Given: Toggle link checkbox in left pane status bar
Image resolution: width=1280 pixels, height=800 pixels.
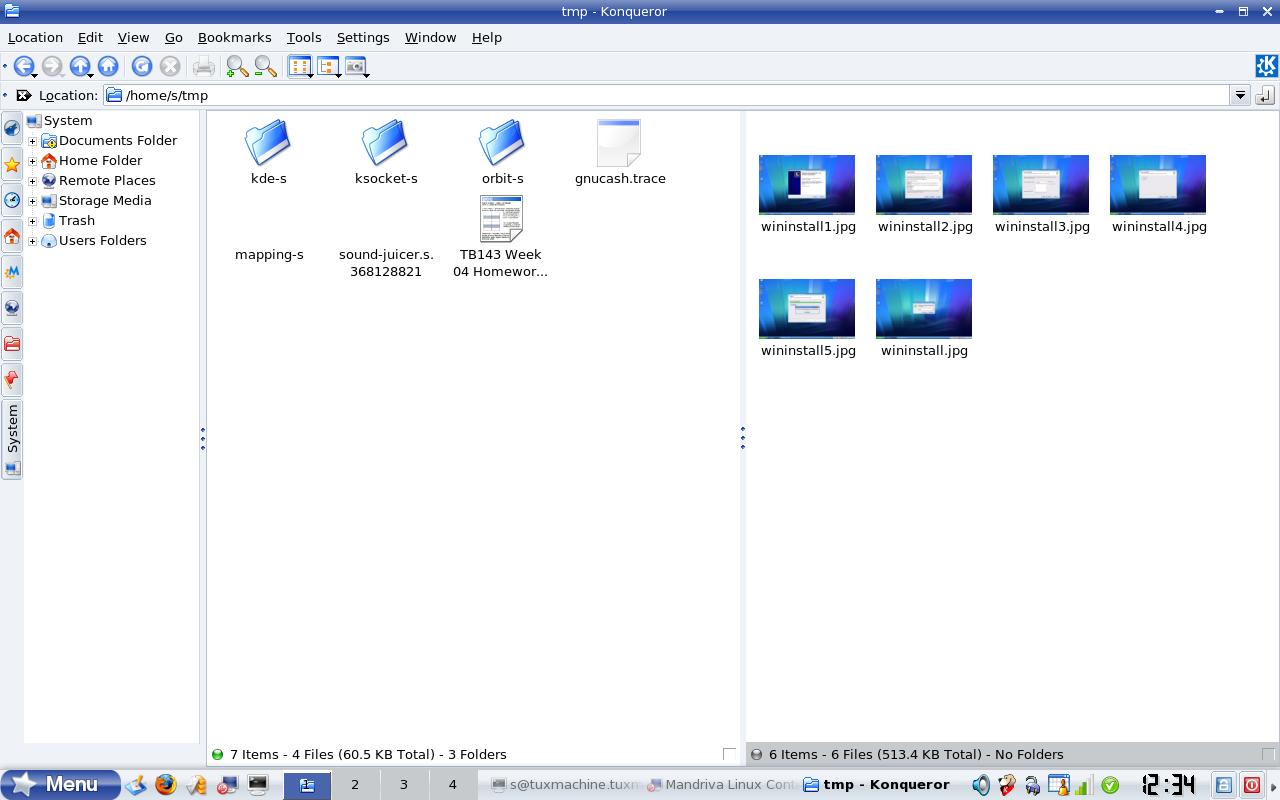Looking at the screenshot, I should point(729,754).
